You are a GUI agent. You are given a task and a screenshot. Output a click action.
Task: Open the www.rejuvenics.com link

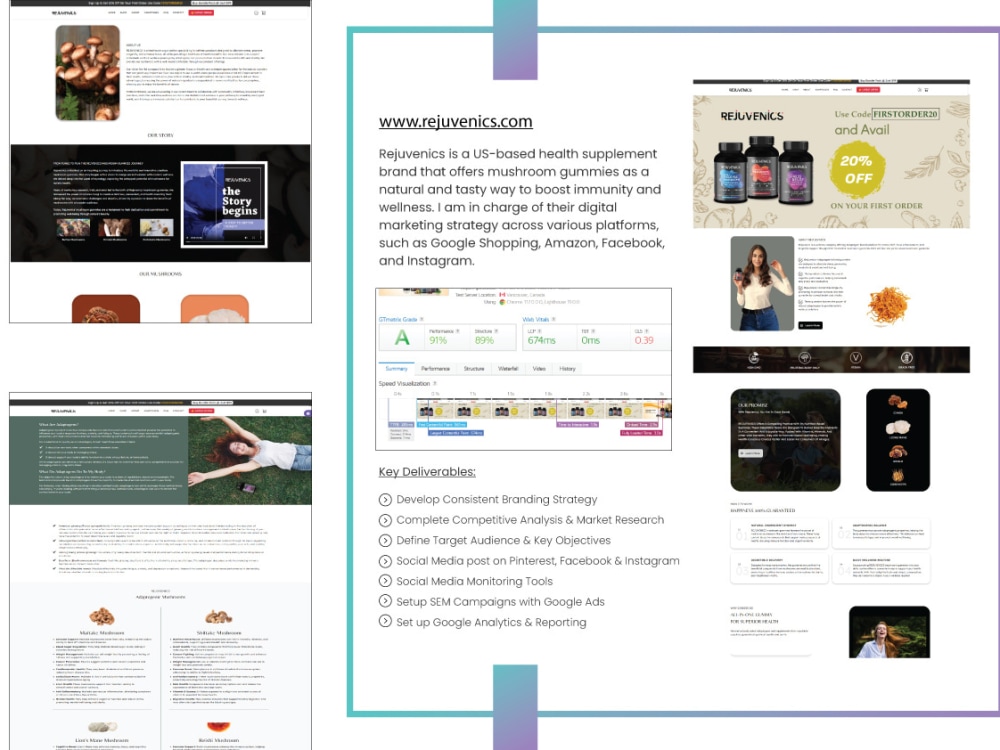pos(455,121)
